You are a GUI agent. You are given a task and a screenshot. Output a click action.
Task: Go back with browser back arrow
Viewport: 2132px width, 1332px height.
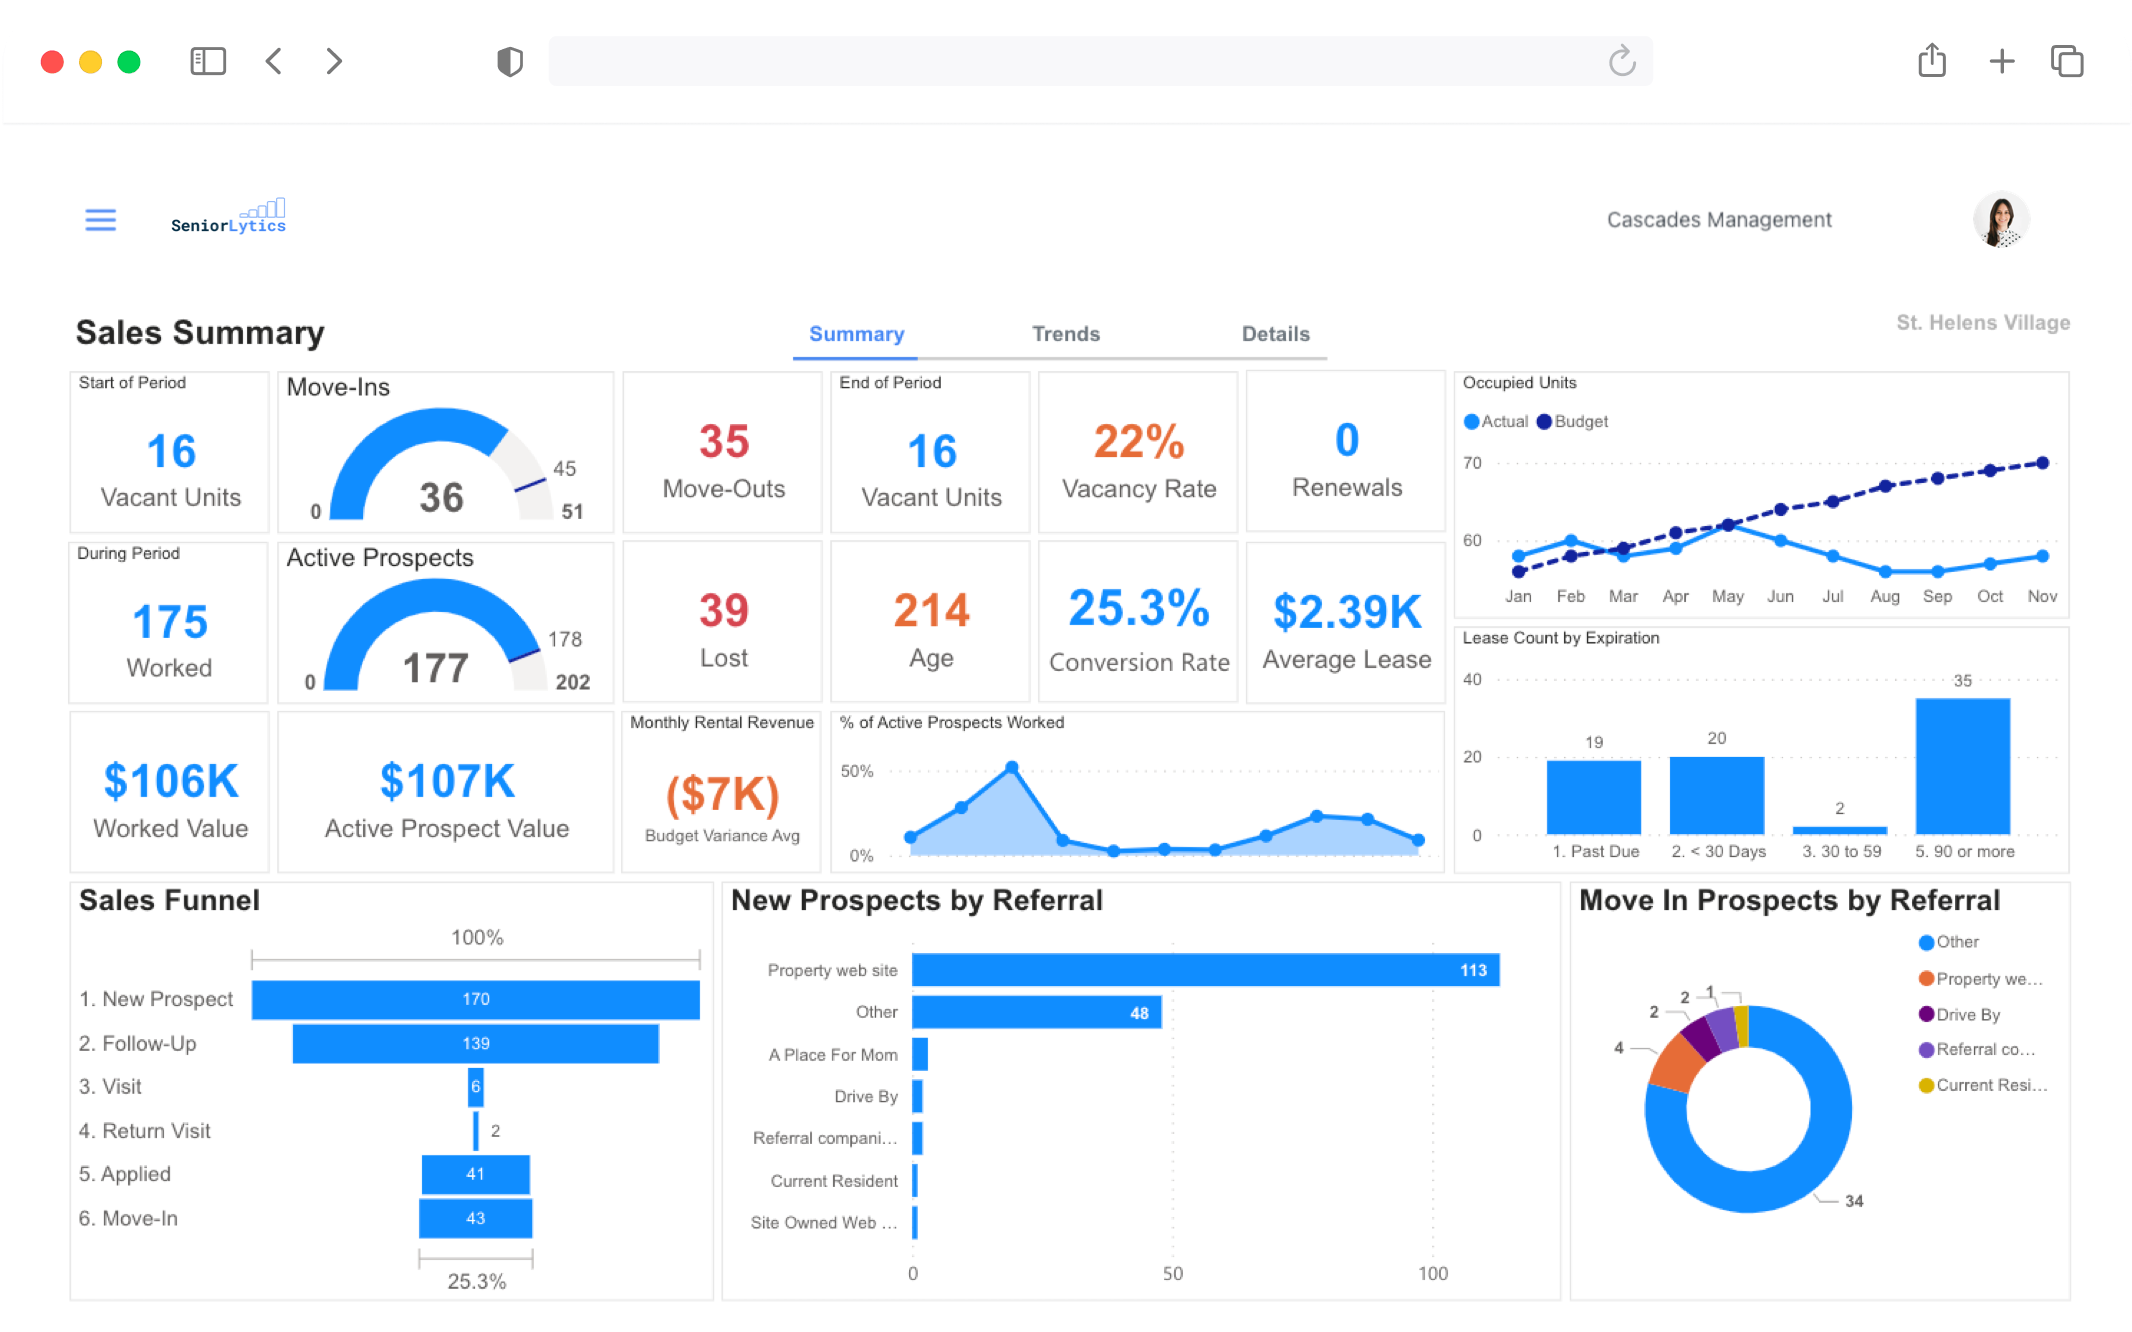(x=274, y=62)
